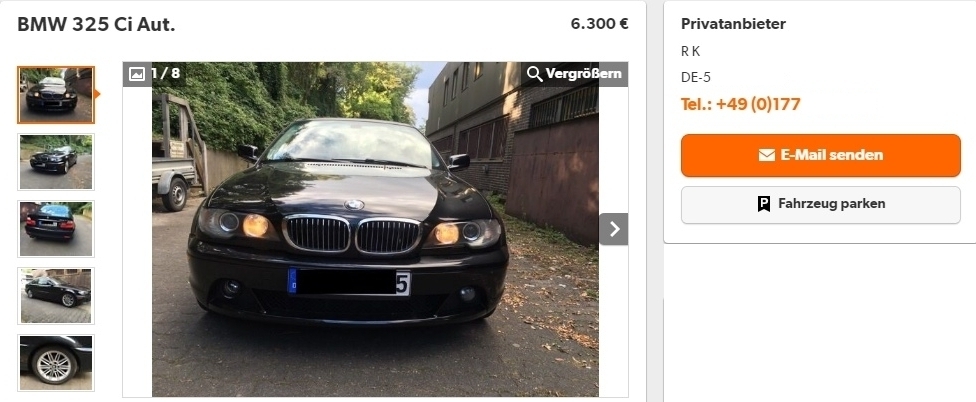Click the Vergrößern label to enlarge photo
Image resolution: width=976 pixels, height=402 pixels.
point(583,74)
